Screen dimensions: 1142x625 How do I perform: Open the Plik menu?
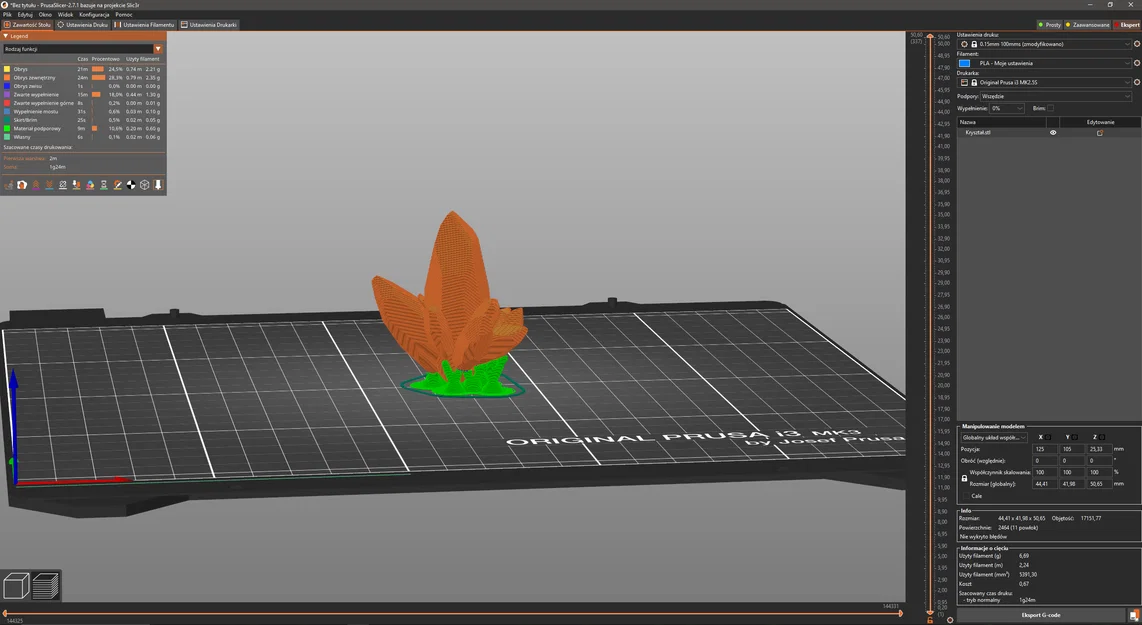tap(10, 14)
